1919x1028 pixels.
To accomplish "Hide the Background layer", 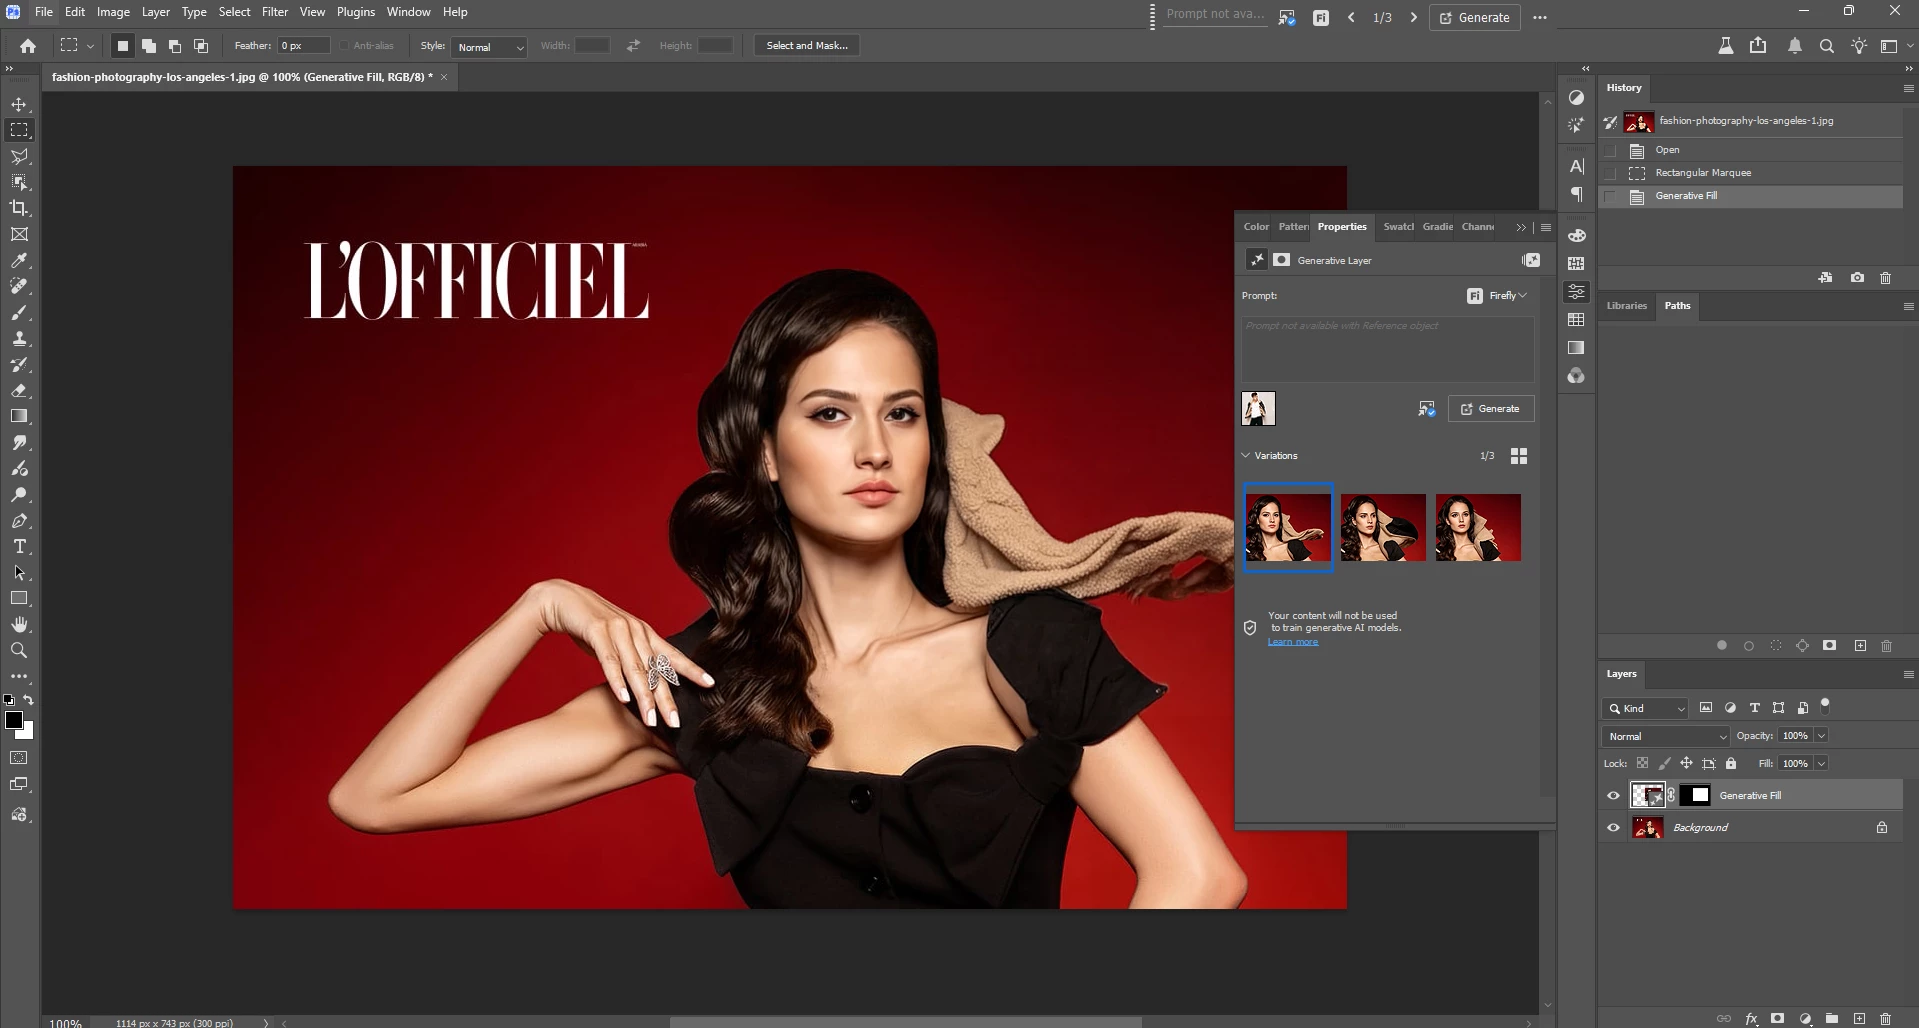I will 1613,828.
